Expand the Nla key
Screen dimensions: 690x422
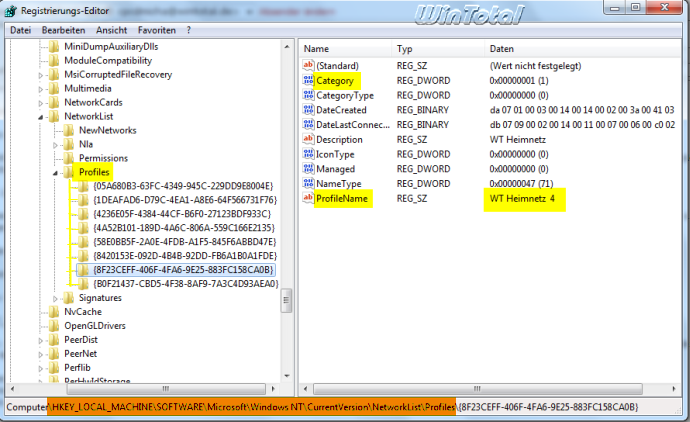[x=55, y=145]
